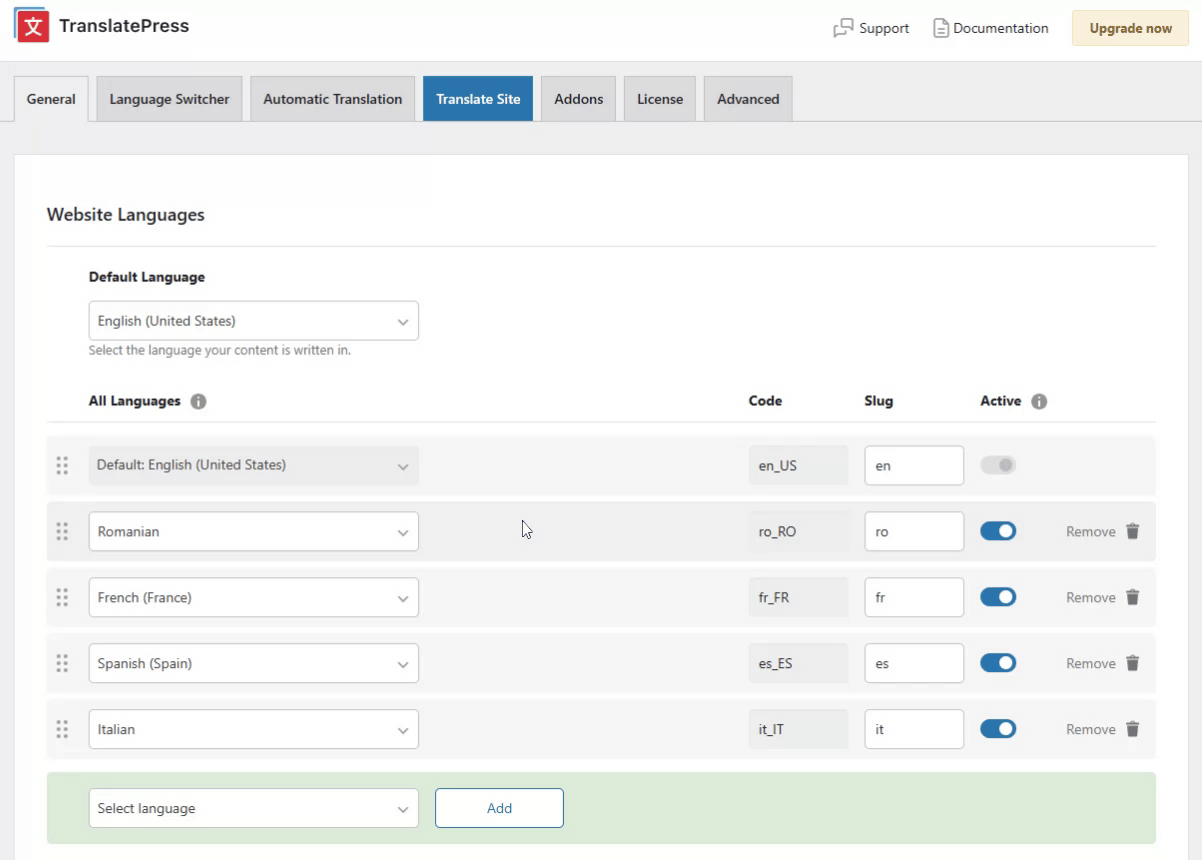Open the Documentation link

pos(990,29)
